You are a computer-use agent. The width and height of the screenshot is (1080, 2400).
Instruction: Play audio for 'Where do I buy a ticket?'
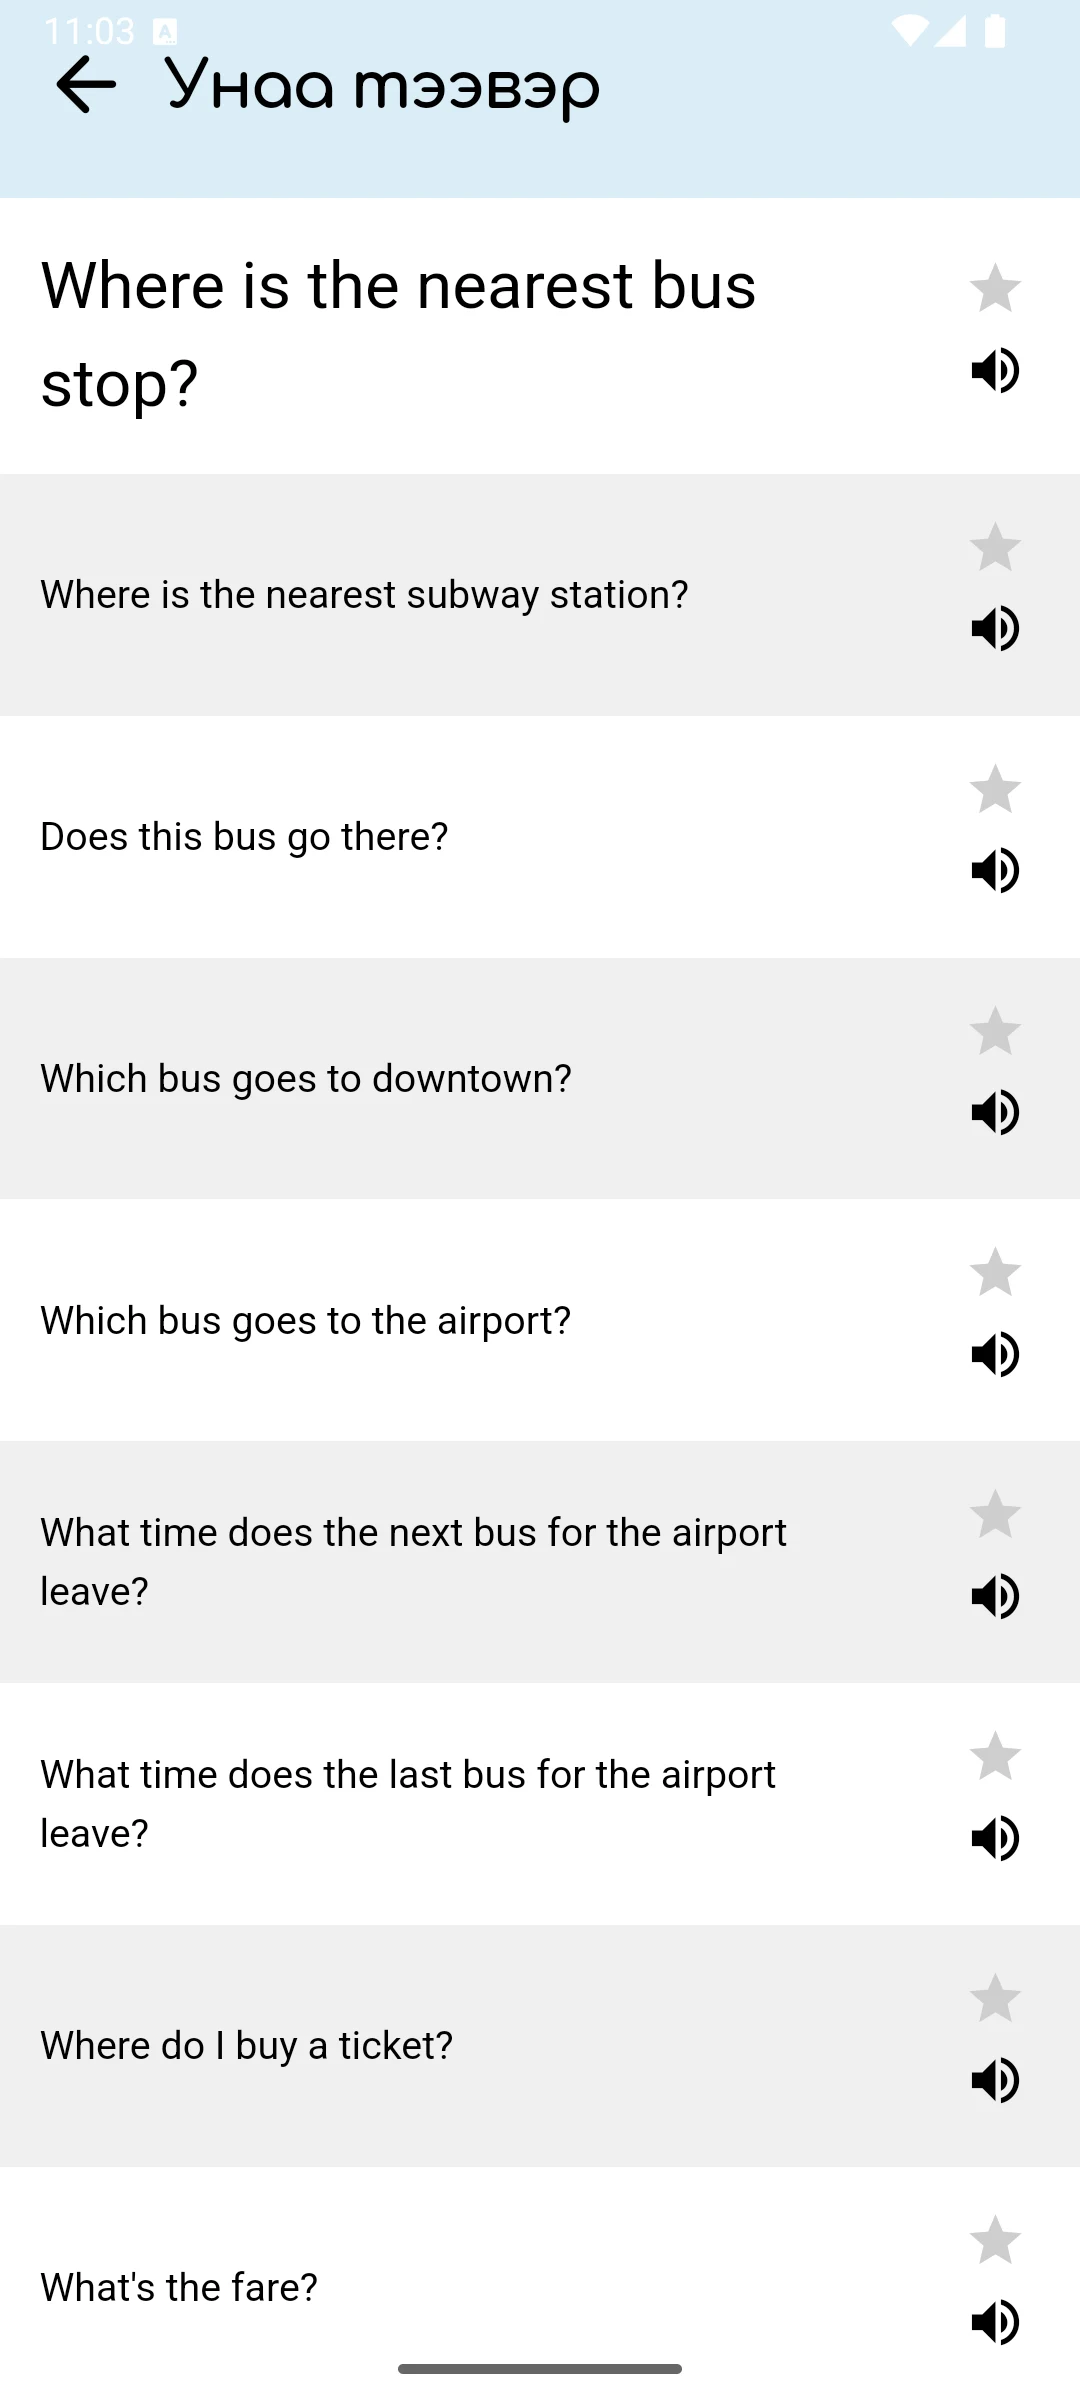(995, 2081)
